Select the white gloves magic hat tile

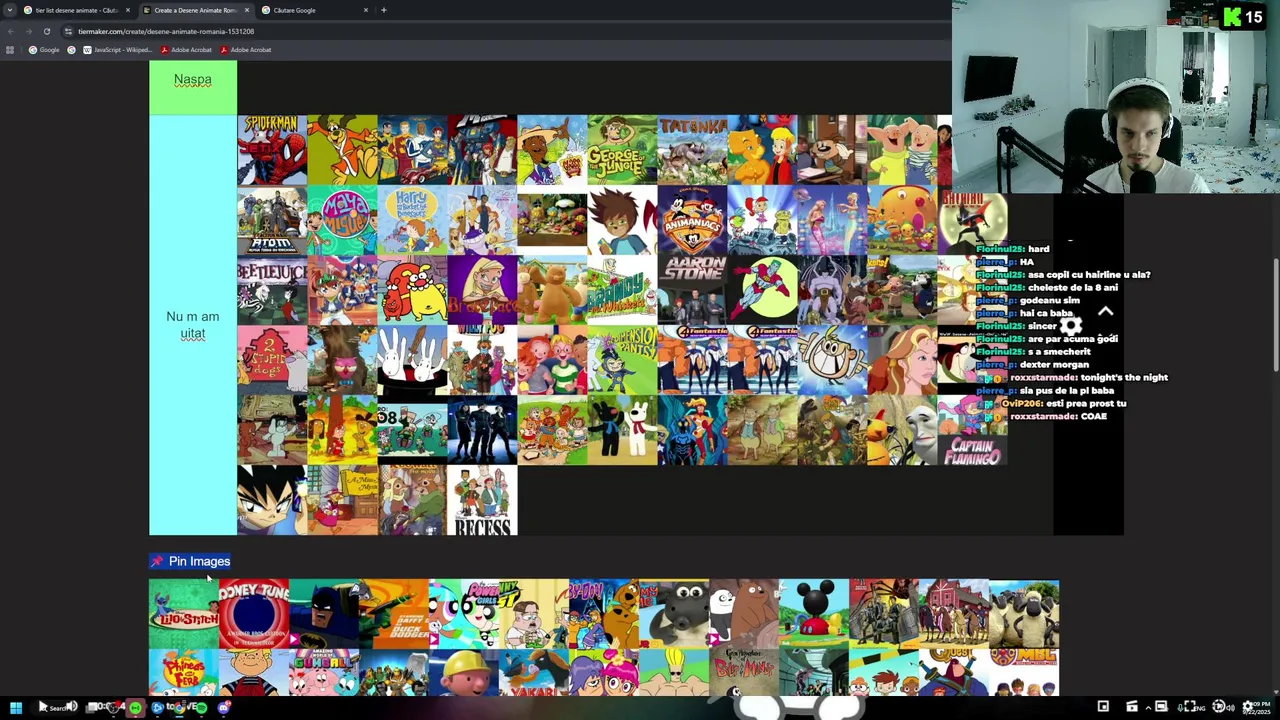click(412, 360)
